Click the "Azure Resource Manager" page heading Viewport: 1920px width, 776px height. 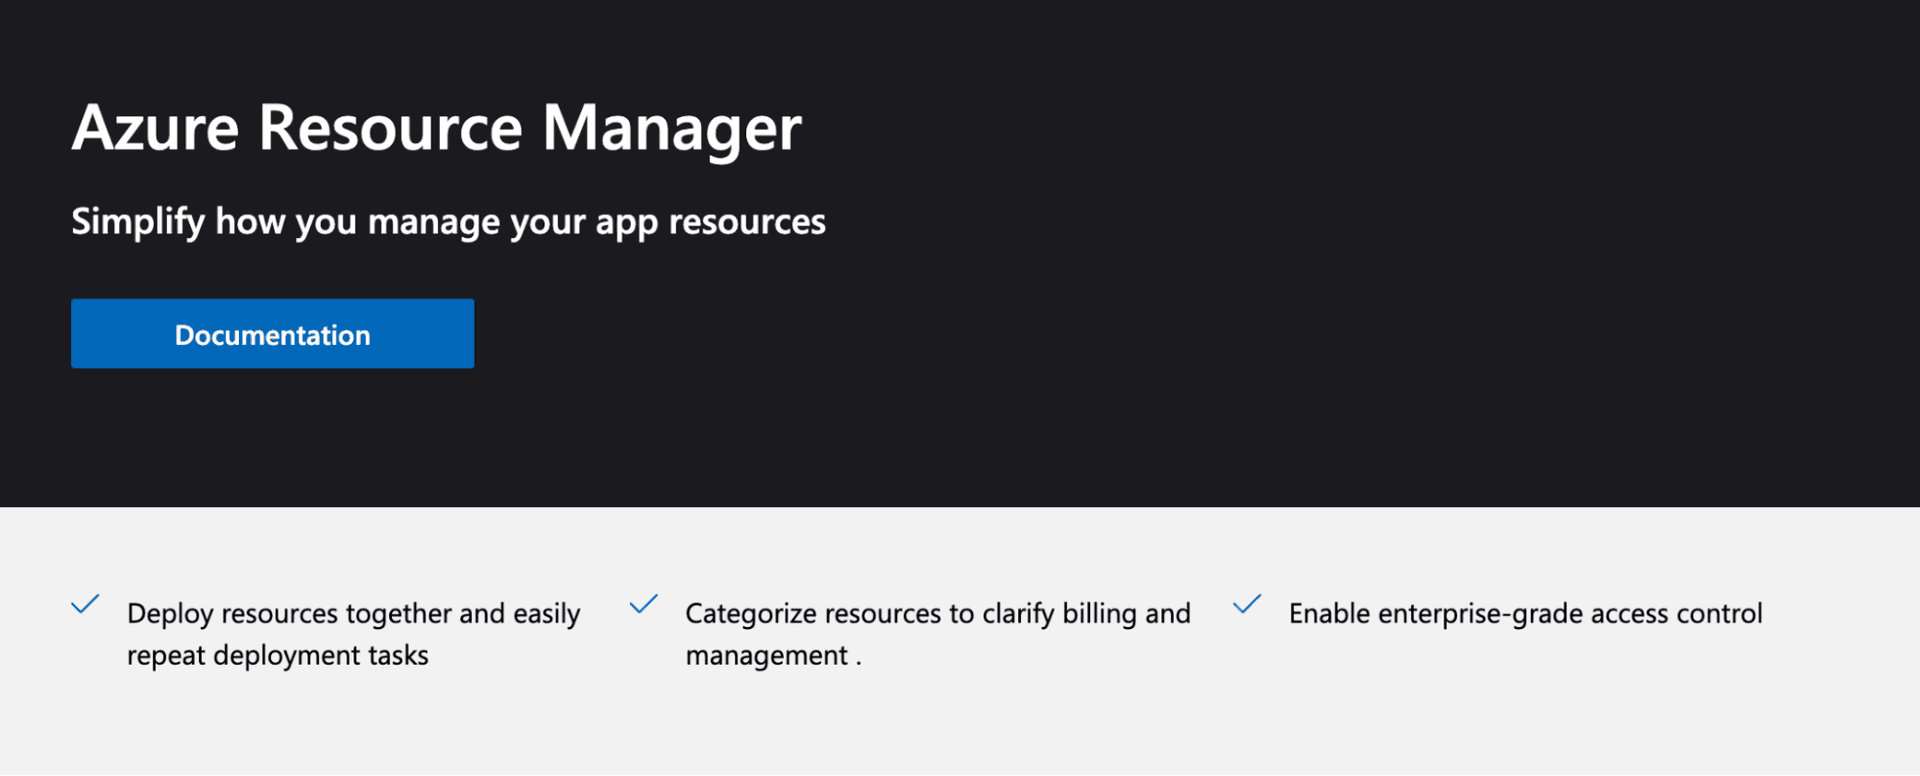[x=436, y=128]
